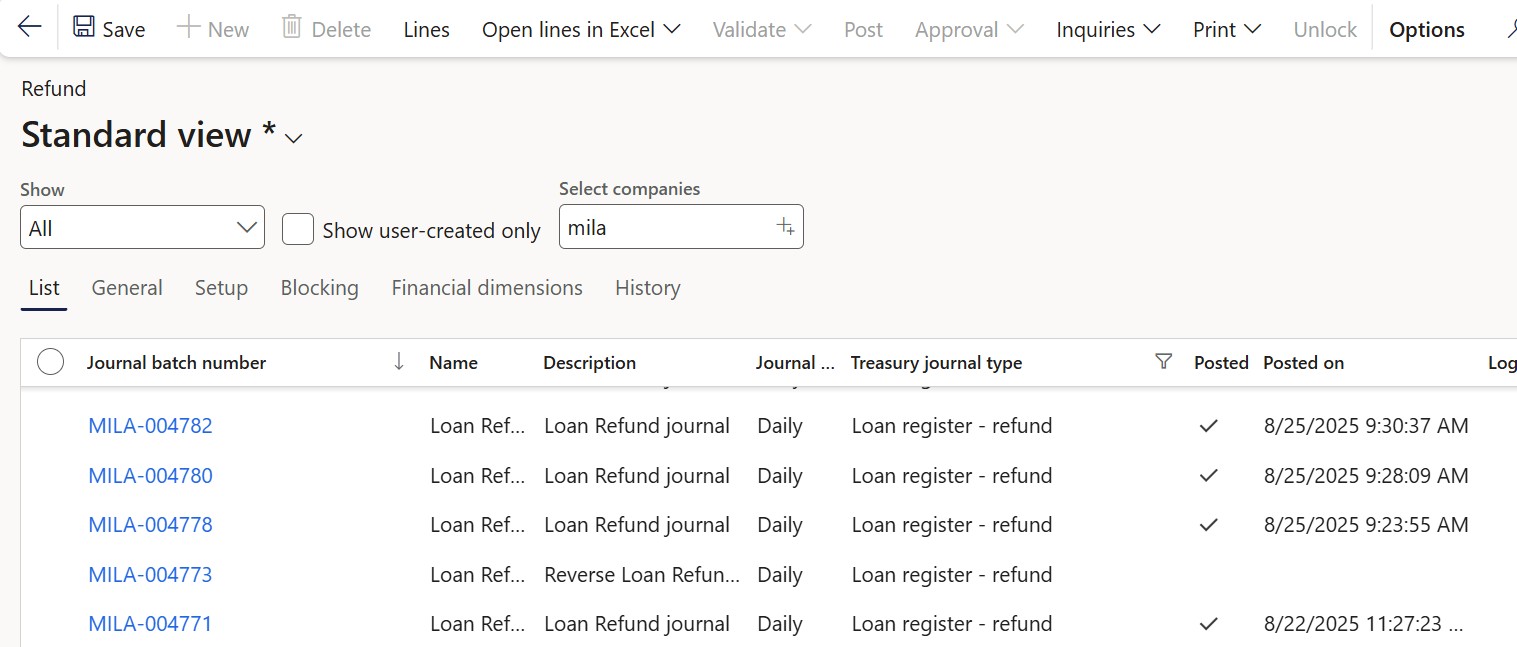Enable the Show user-created only checkbox
Screen dimensions: 1517x647
pos(298,229)
